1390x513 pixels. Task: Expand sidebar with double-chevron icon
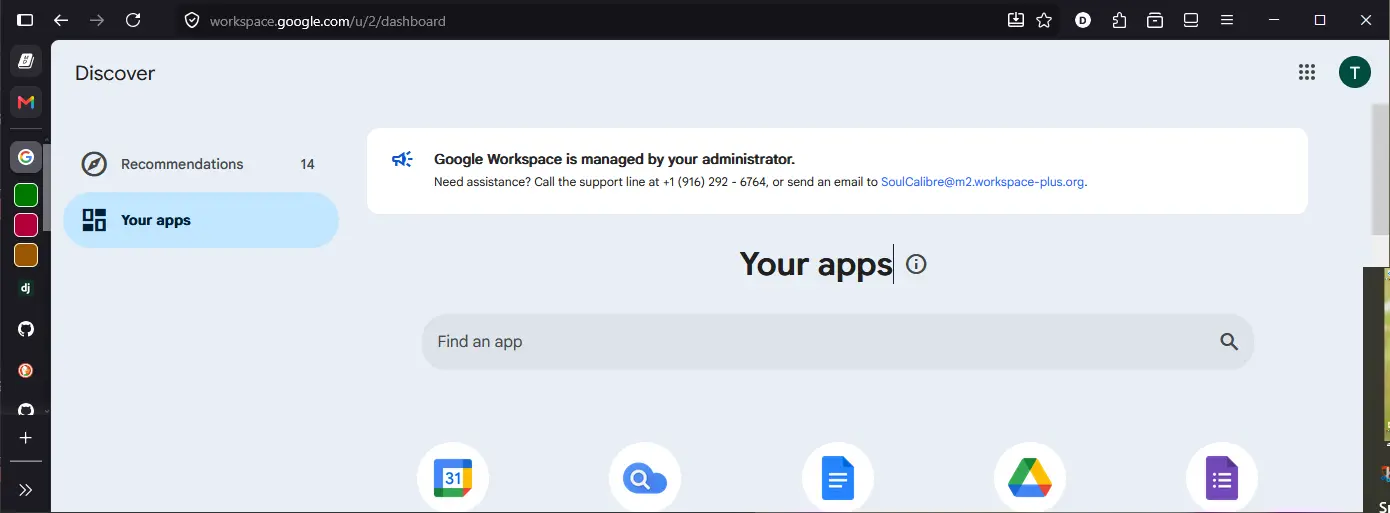point(26,490)
